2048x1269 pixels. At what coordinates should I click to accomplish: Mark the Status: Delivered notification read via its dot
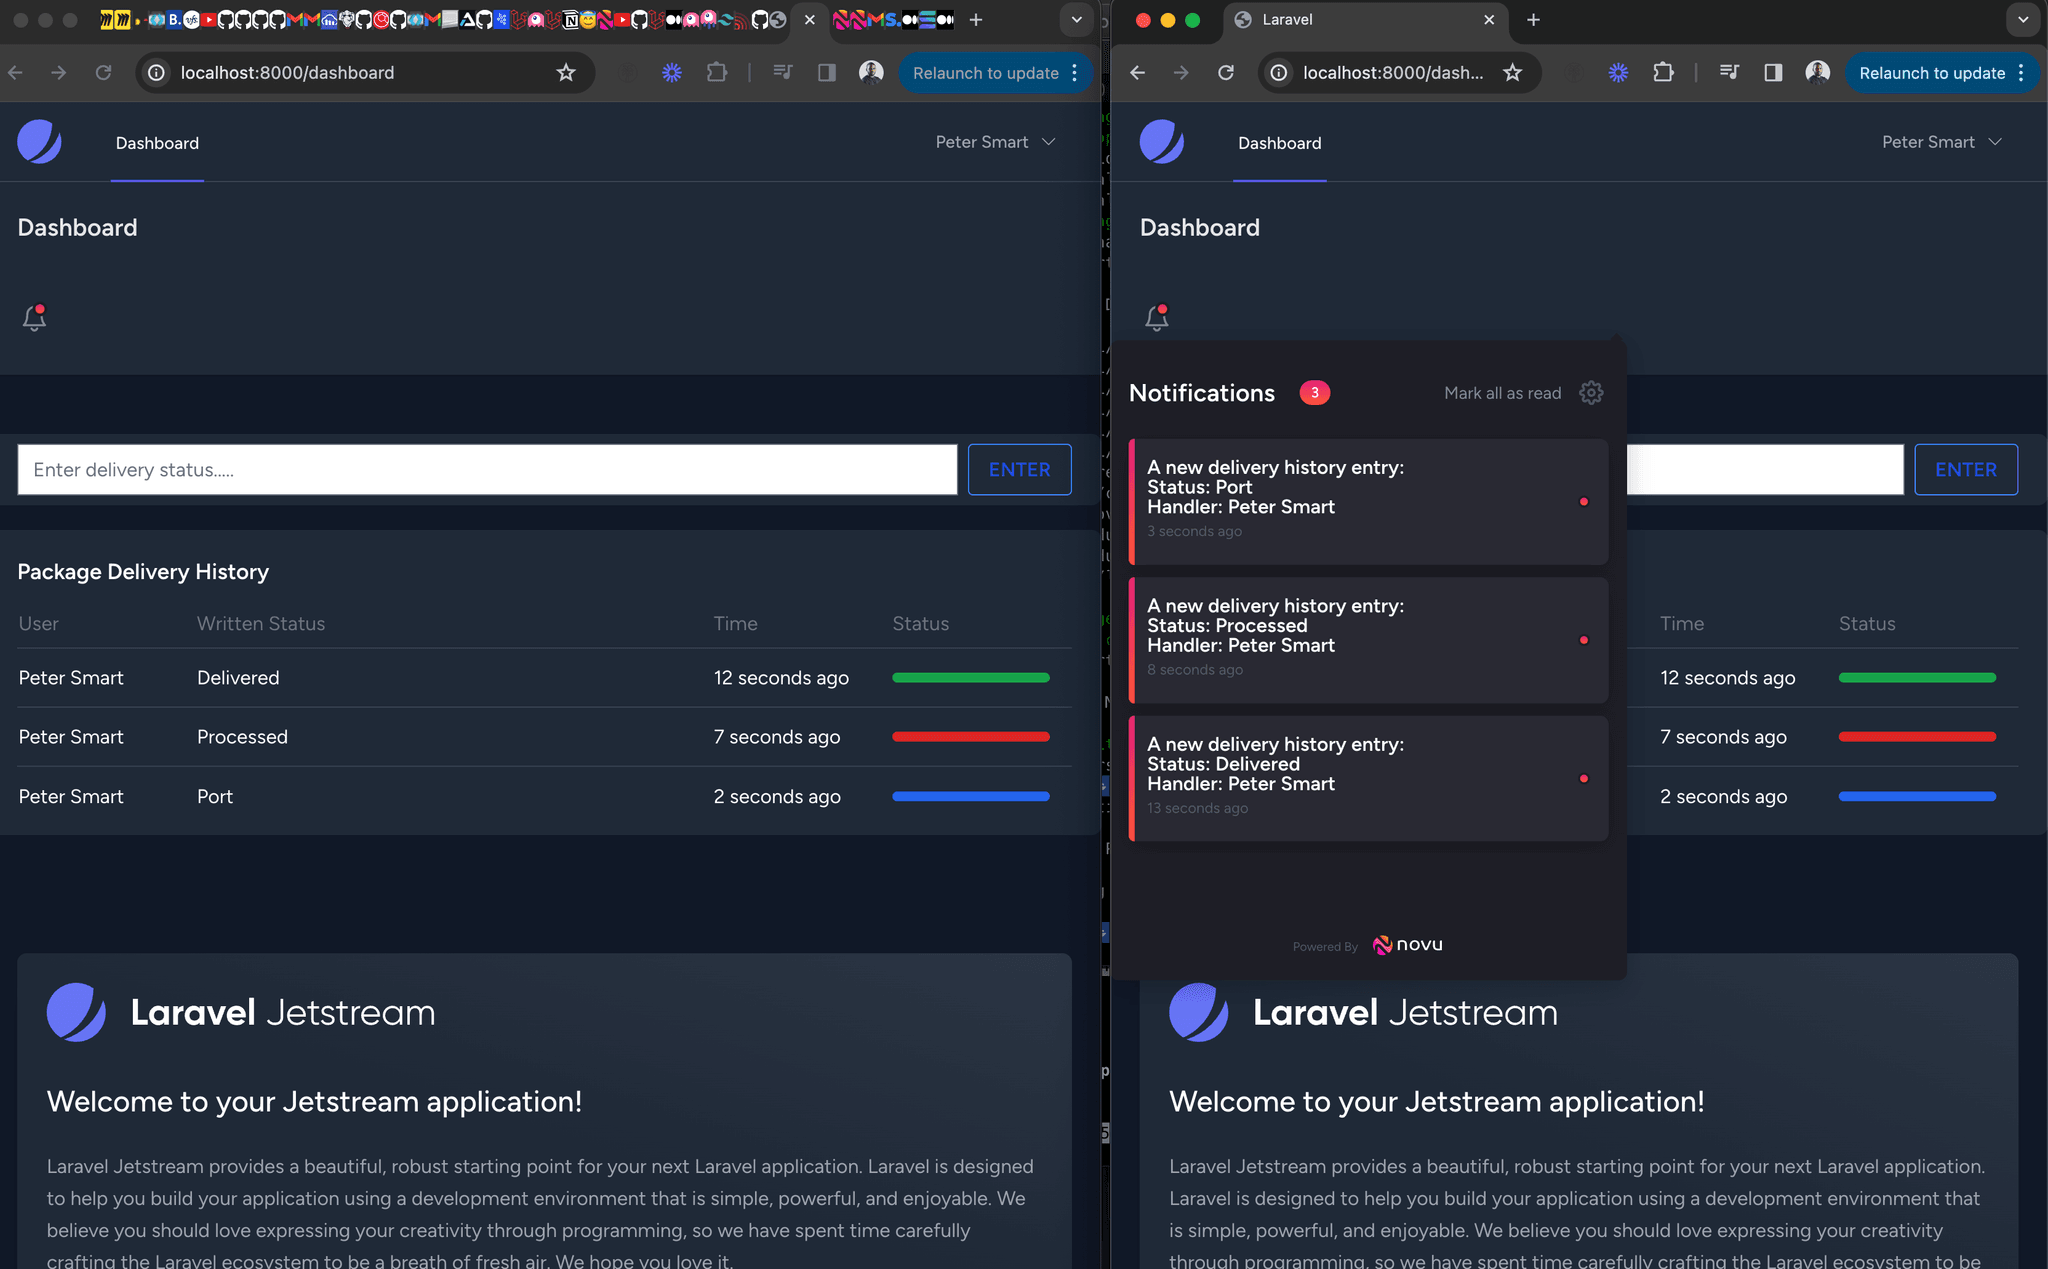point(1584,777)
